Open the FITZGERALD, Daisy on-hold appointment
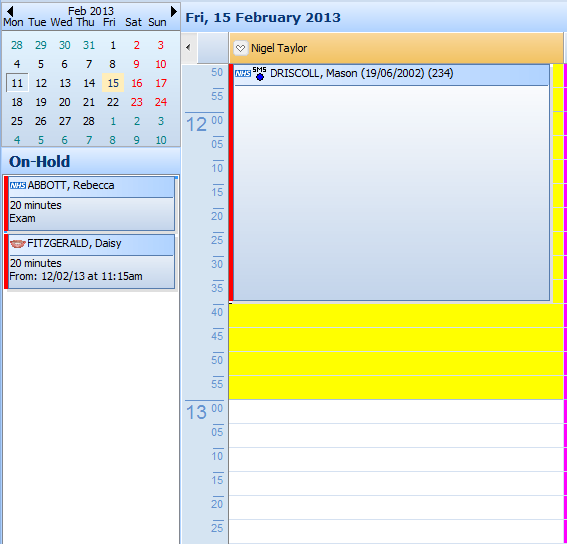The width and height of the screenshot is (567, 544). 90,262
